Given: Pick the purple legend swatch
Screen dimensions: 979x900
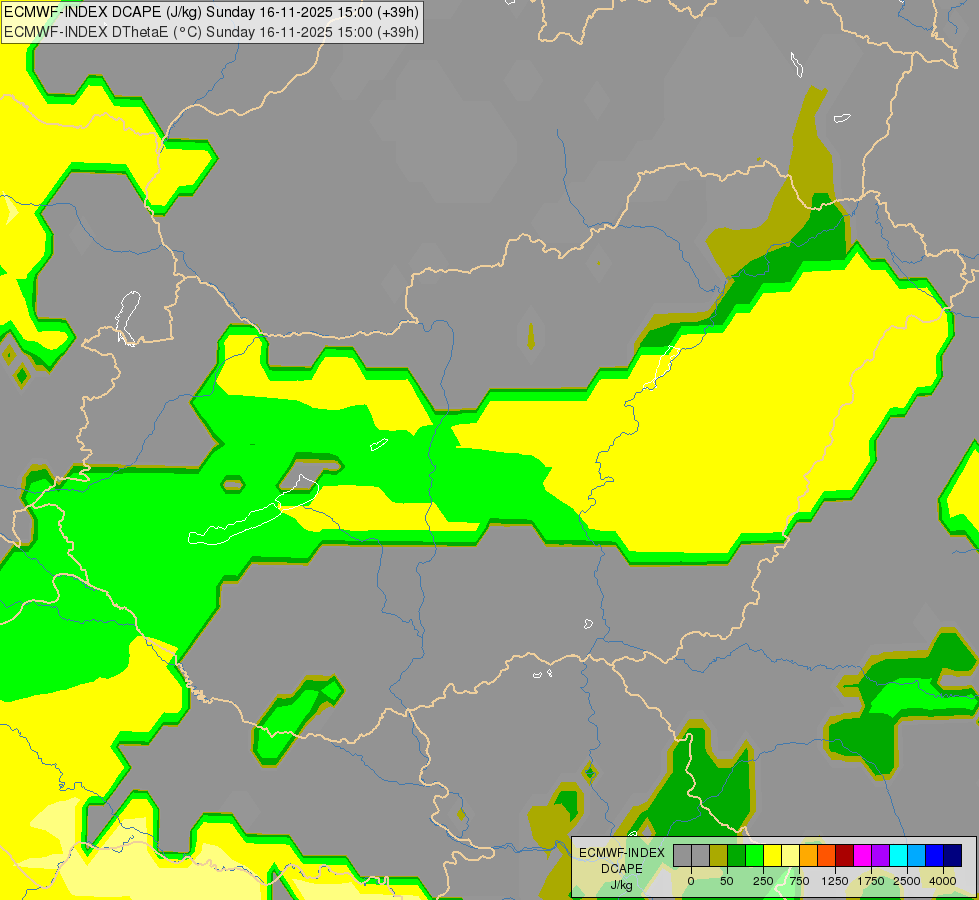Looking at the screenshot, I should click(881, 855).
